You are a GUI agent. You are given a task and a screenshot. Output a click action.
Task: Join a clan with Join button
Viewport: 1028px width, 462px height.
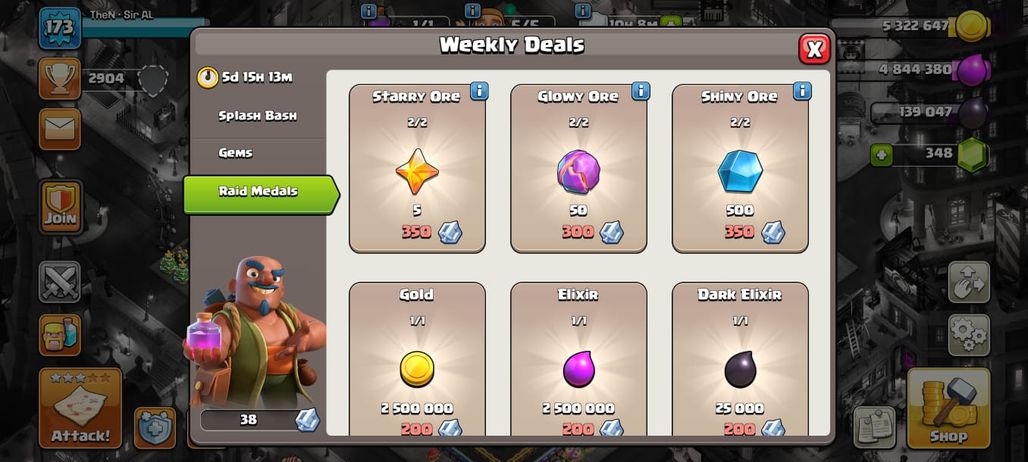point(60,207)
